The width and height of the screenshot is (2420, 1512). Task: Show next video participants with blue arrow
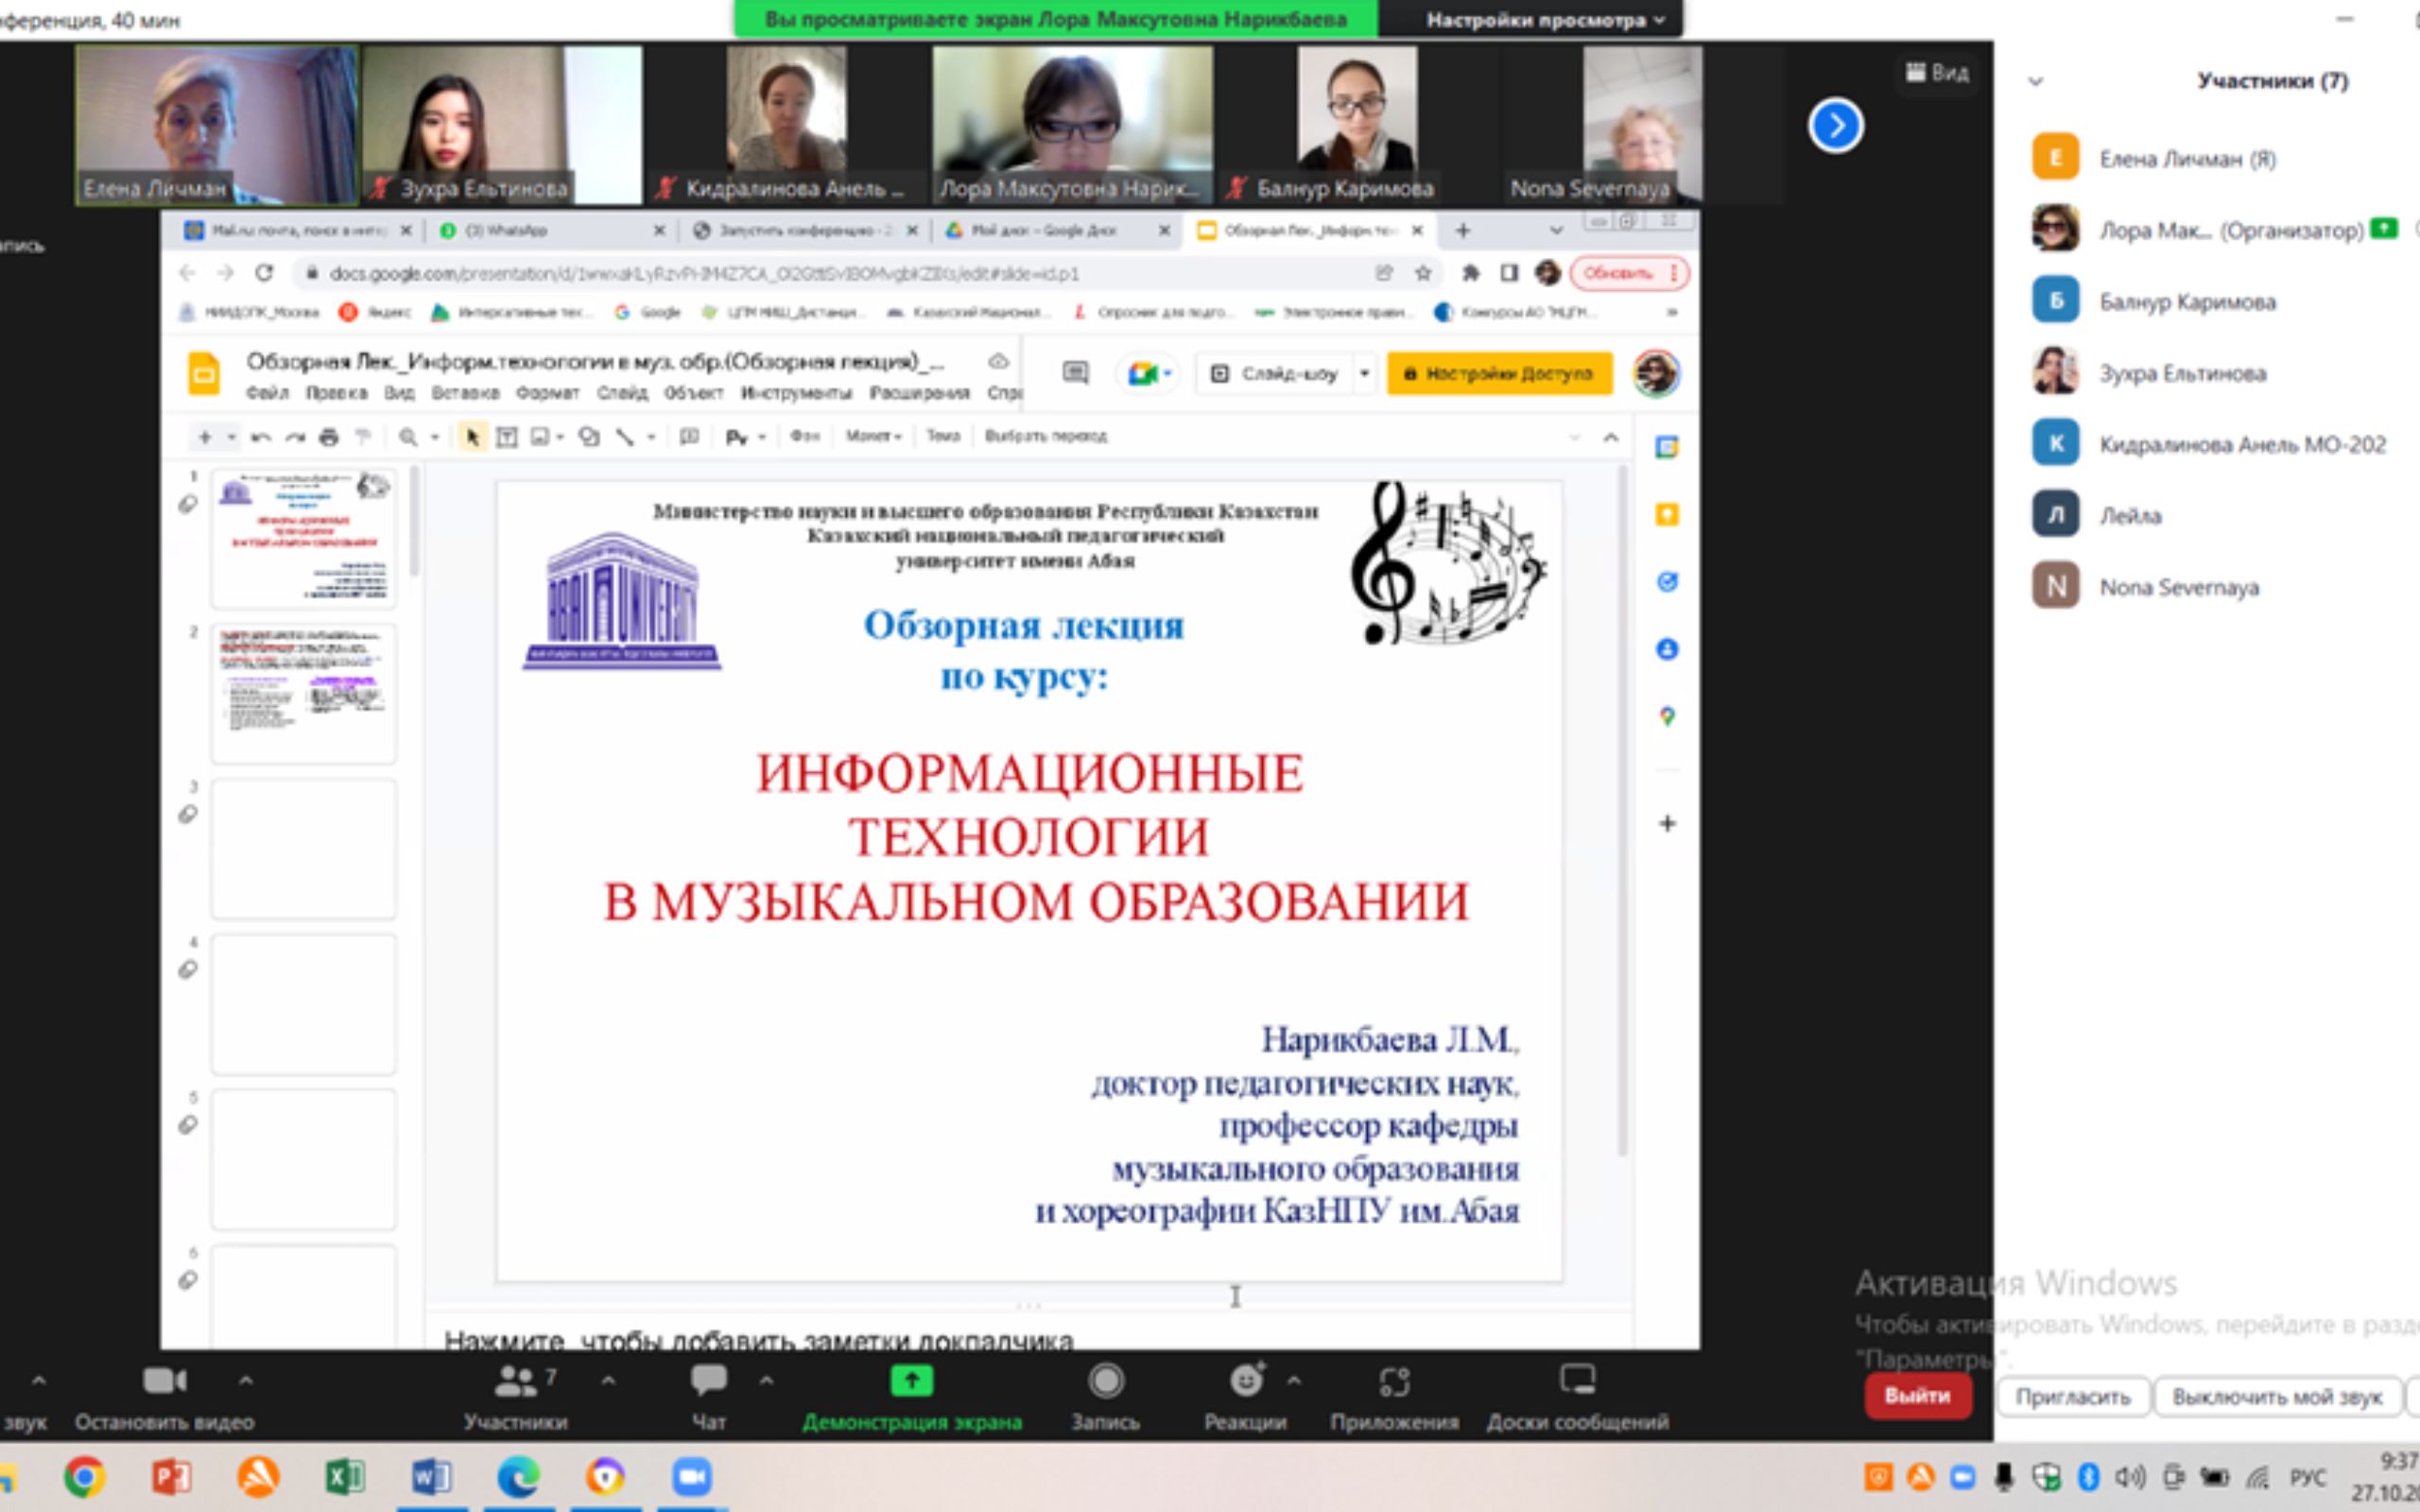click(1835, 126)
